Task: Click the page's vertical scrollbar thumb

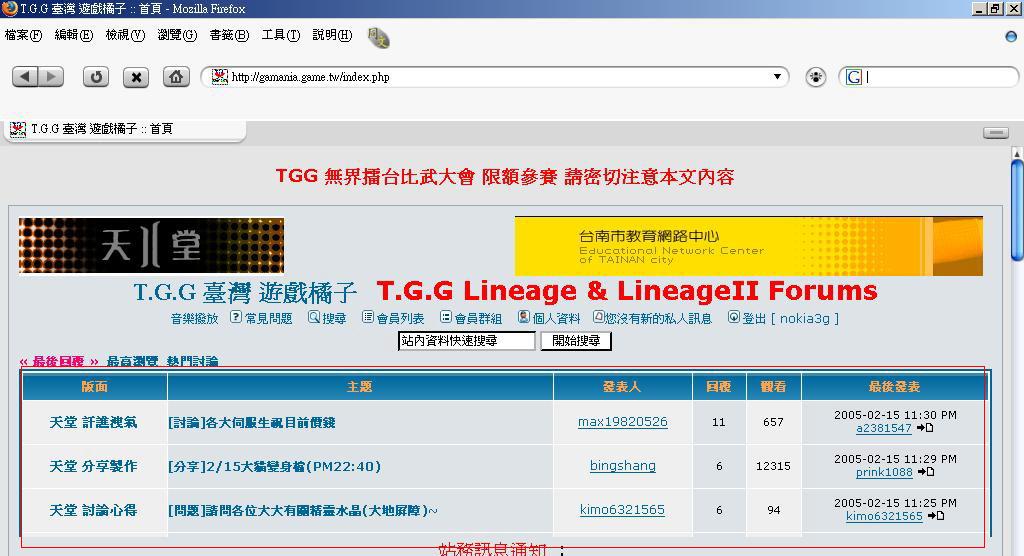Action: coord(1017,210)
